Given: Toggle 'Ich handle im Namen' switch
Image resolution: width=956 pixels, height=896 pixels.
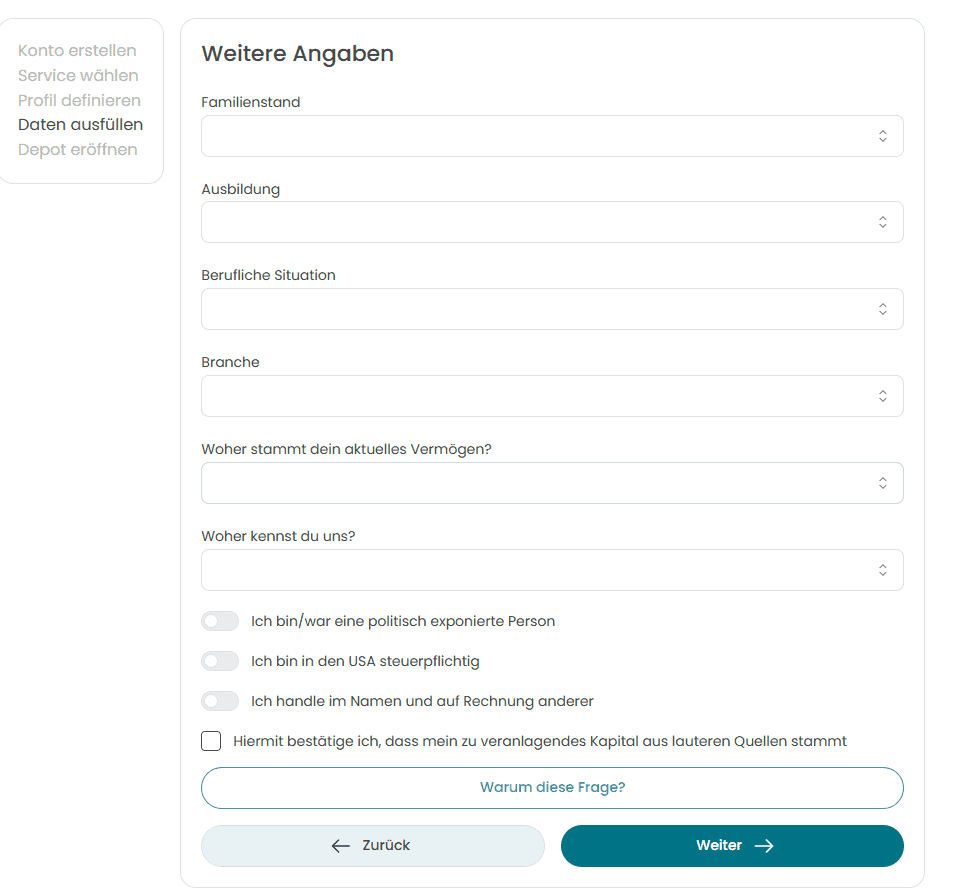Looking at the screenshot, I should (220, 701).
